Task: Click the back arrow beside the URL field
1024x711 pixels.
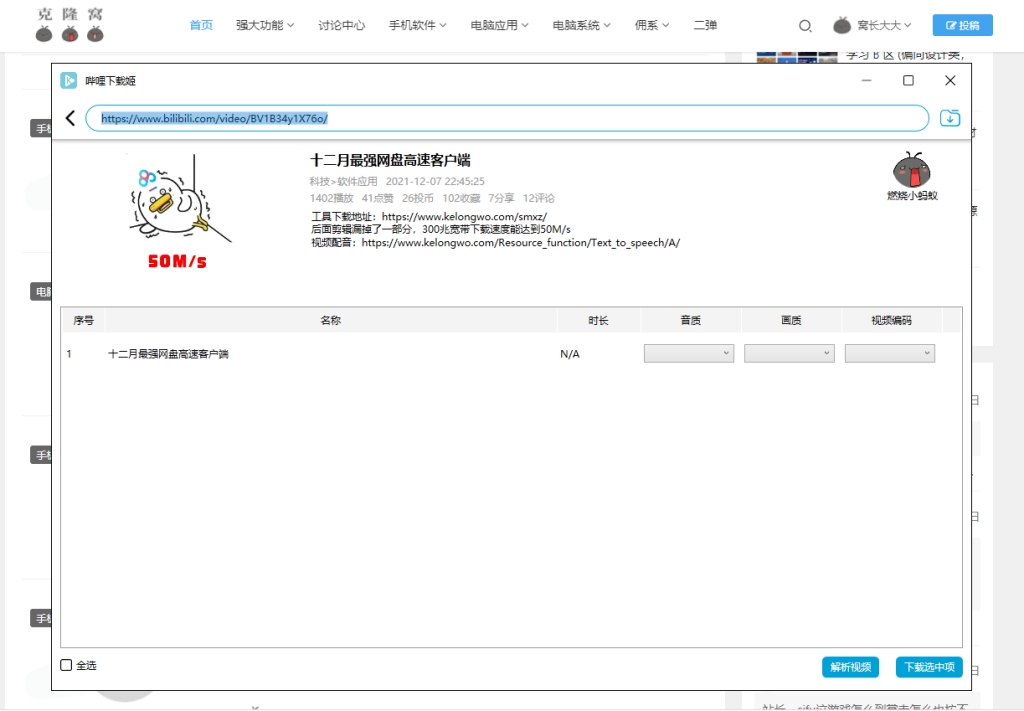Action: (x=71, y=118)
